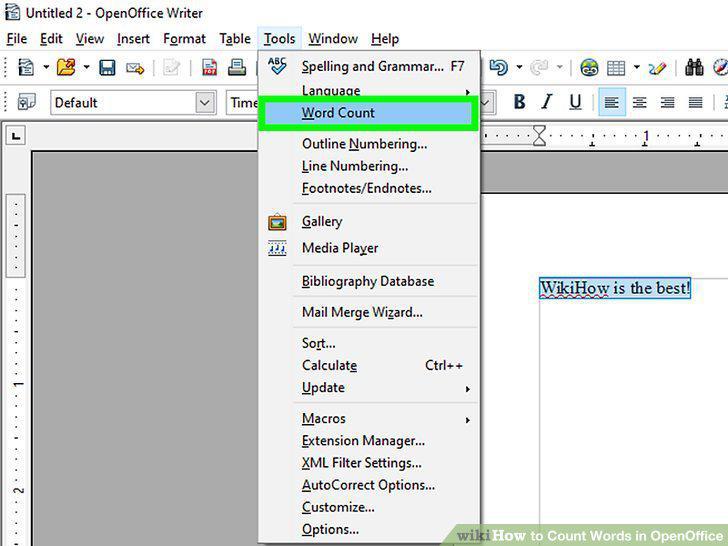The height and width of the screenshot is (546, 728).
Task: Click Sort menu item
Action: [369, 344]
